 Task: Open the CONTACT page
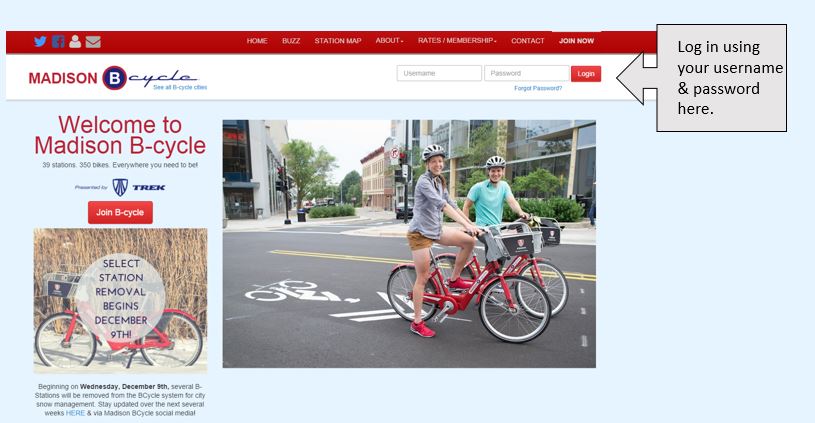coord(528,41)
